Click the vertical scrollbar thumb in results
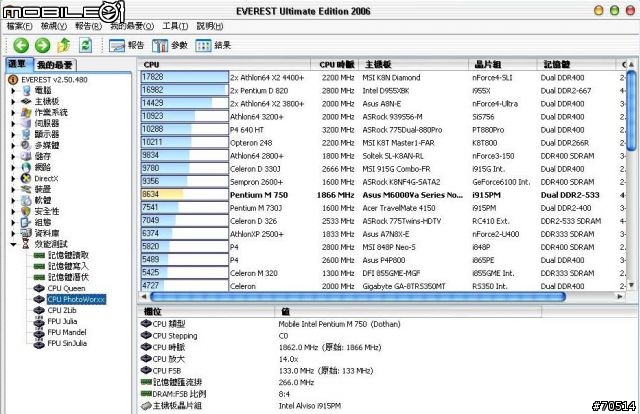Image resolution: width=640 pixels, height=414 pixels. click(631, 110)
